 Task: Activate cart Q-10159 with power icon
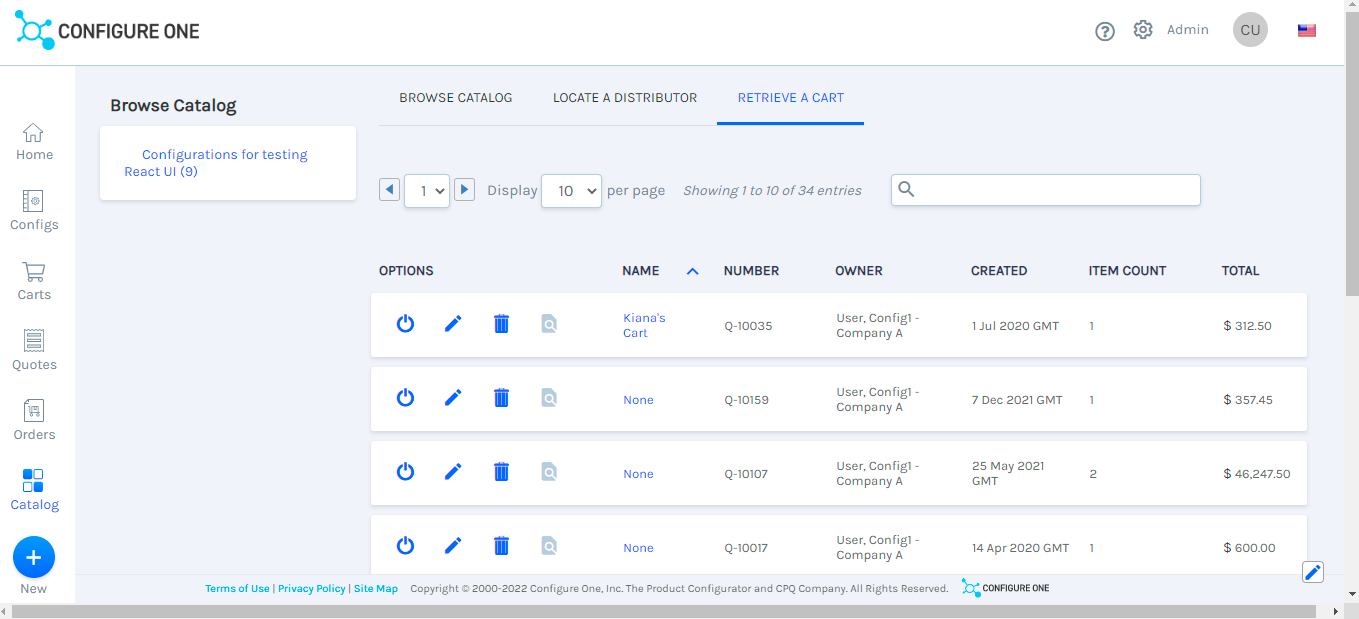[x=405, y=398]
